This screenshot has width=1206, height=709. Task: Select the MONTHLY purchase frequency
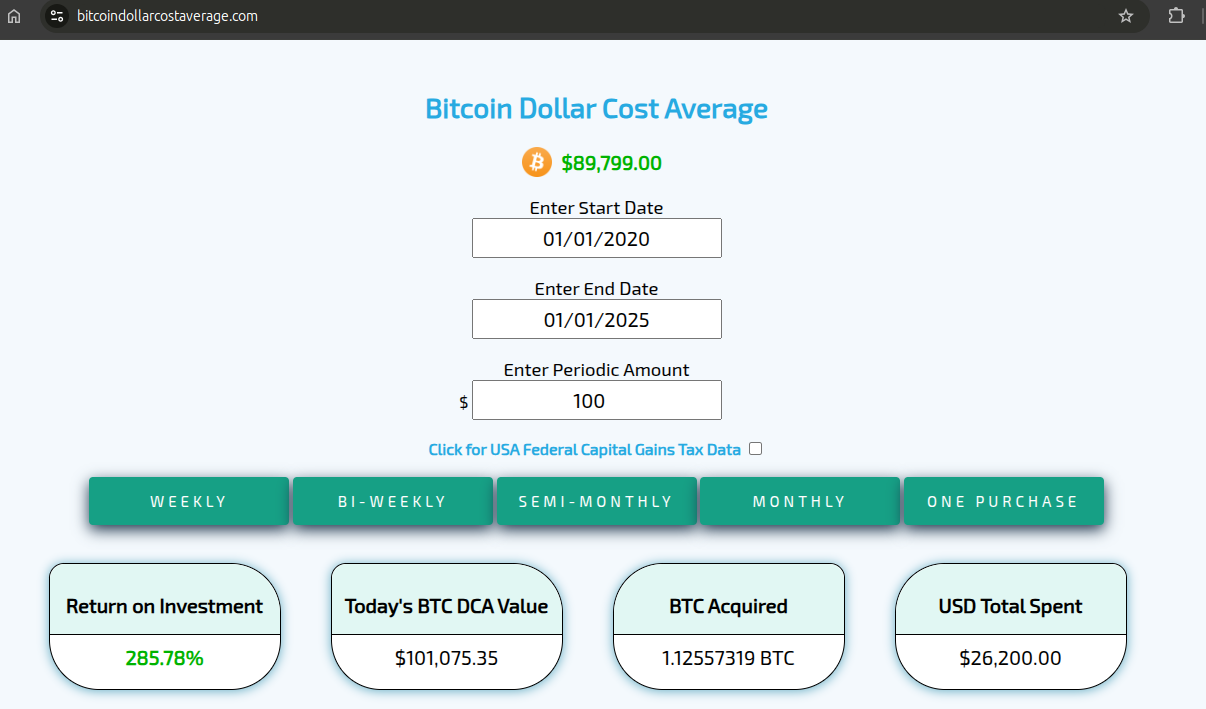pyautogui.click(x=799, y=501)
